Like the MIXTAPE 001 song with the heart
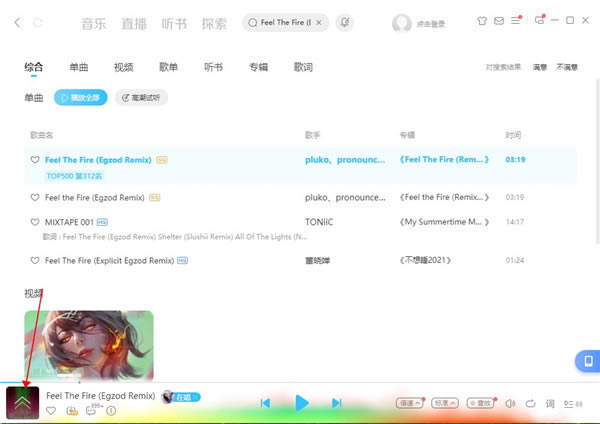Viewport: 600px width, 424px height. click(x=35, y=220)
